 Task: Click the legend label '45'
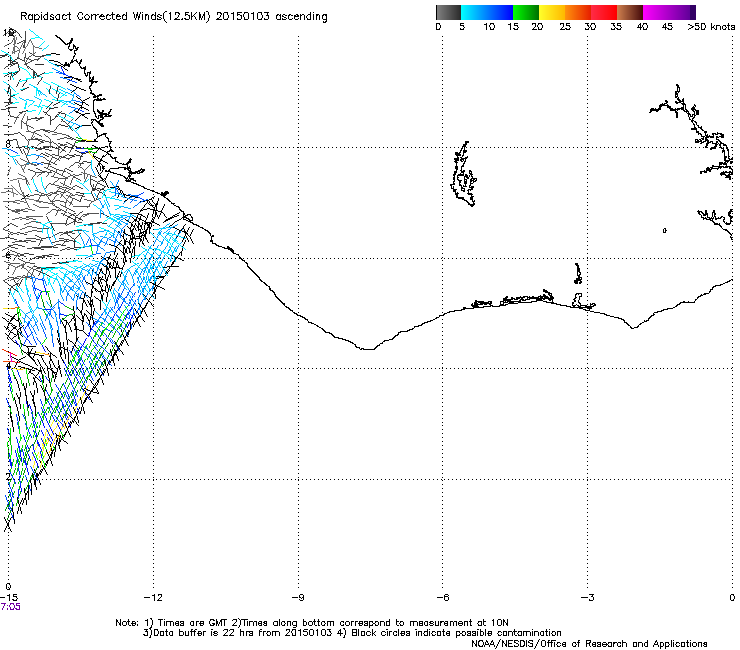pos(667,27)
